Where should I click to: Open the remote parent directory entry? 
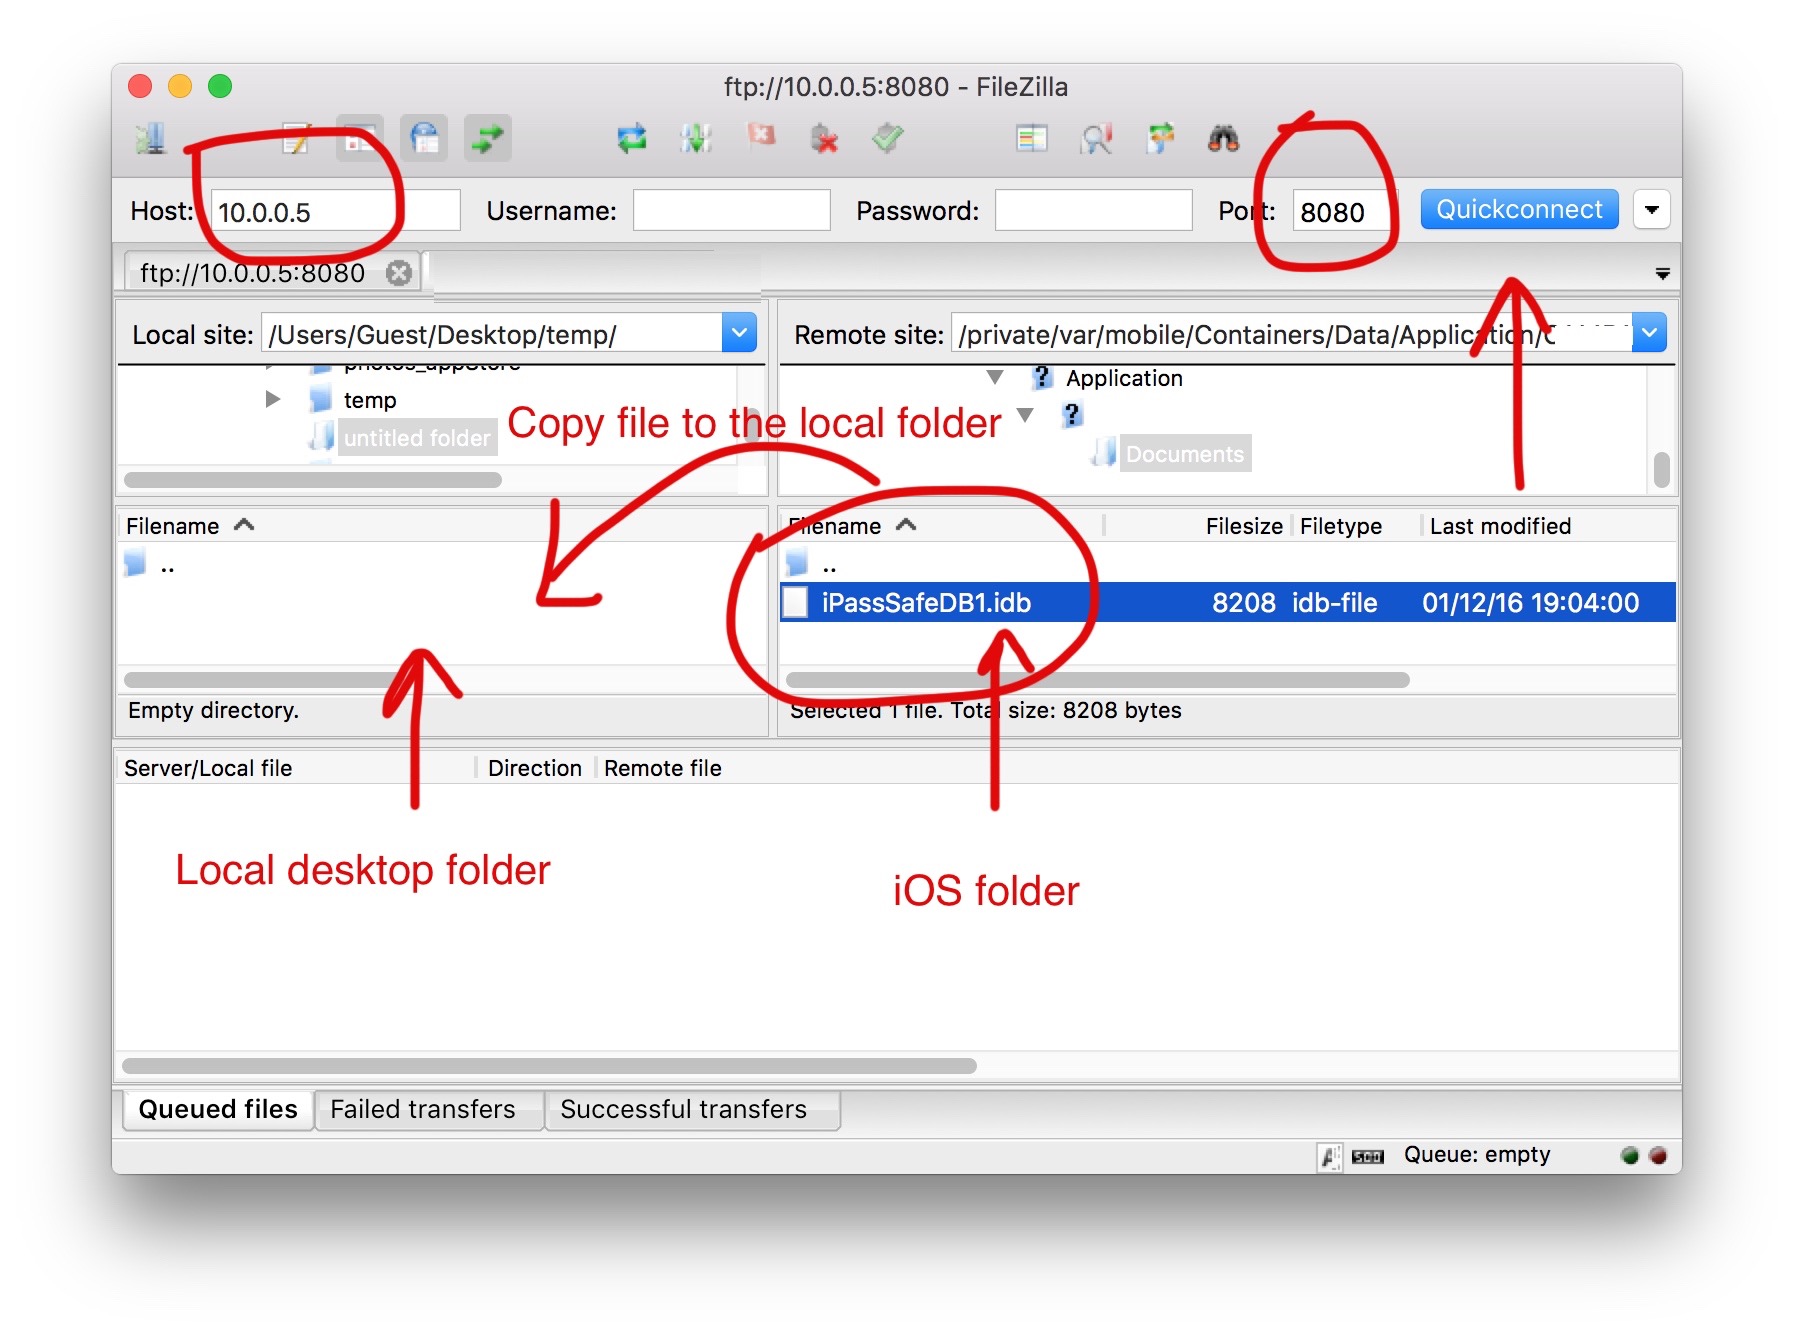coord(1227,565)
